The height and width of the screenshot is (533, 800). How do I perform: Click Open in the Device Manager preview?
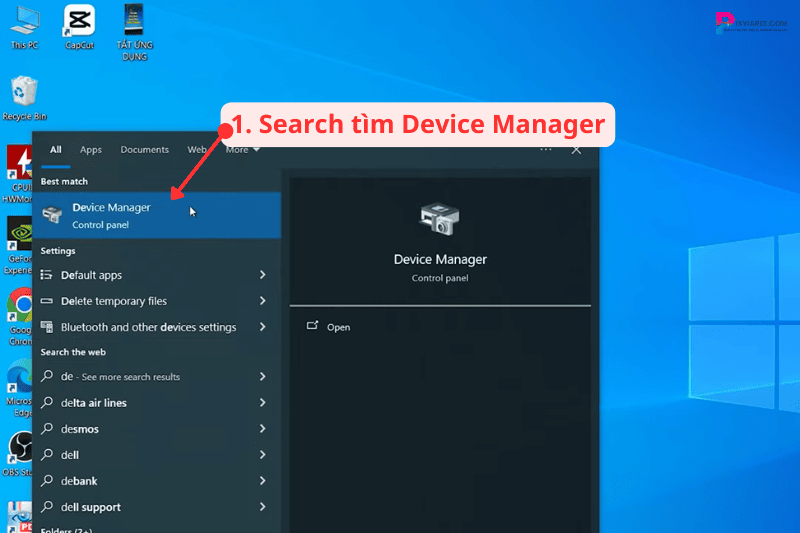(338, 327)
